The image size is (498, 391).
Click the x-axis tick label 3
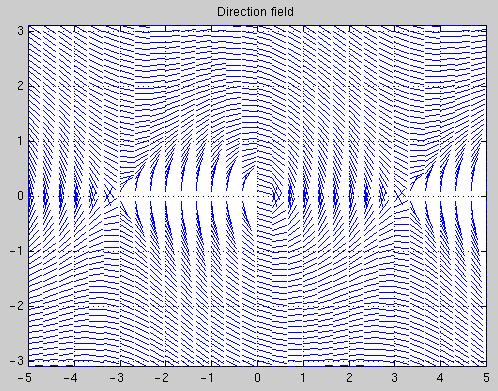(x=395, y=378)
